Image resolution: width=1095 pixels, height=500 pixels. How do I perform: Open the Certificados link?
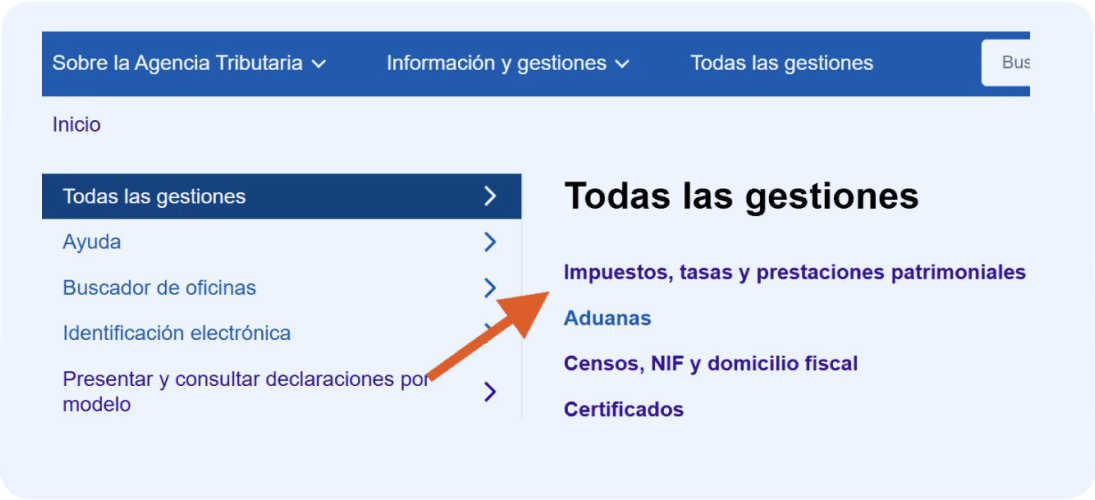coord(624,409)
